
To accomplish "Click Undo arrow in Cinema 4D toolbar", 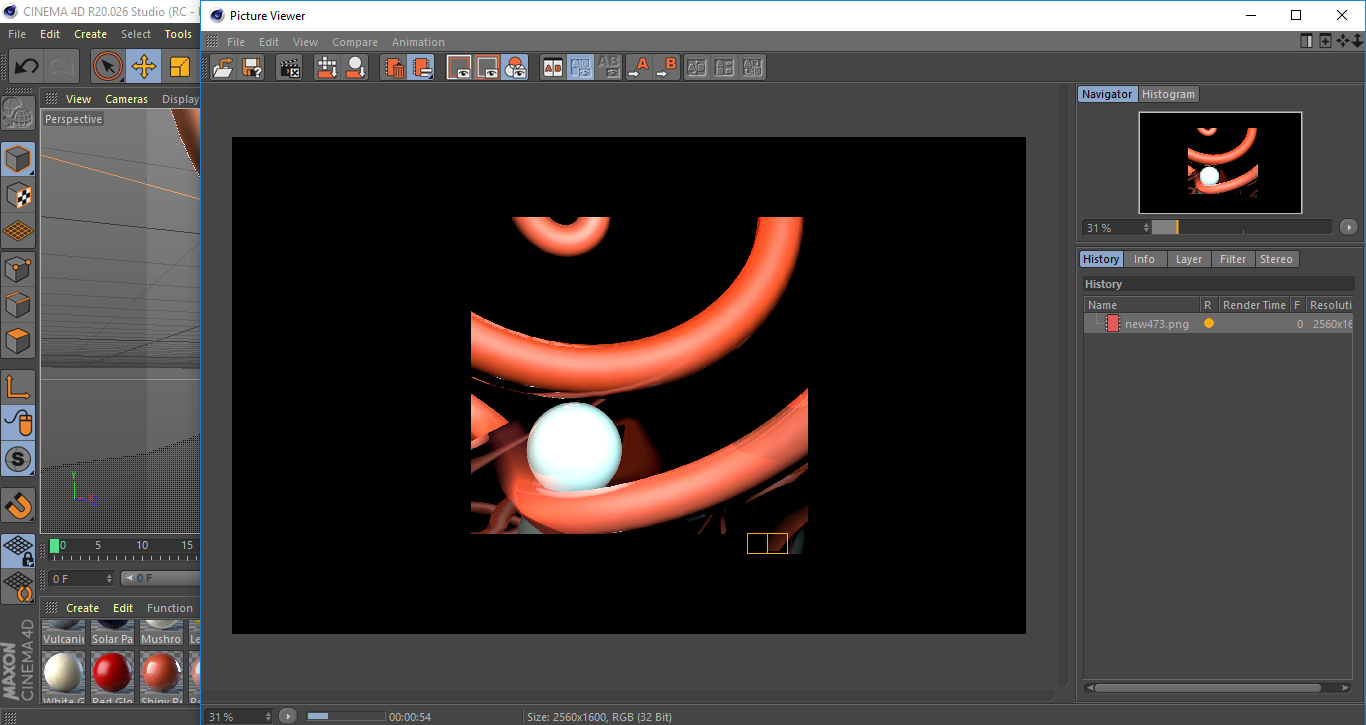I will click(27, 67).
